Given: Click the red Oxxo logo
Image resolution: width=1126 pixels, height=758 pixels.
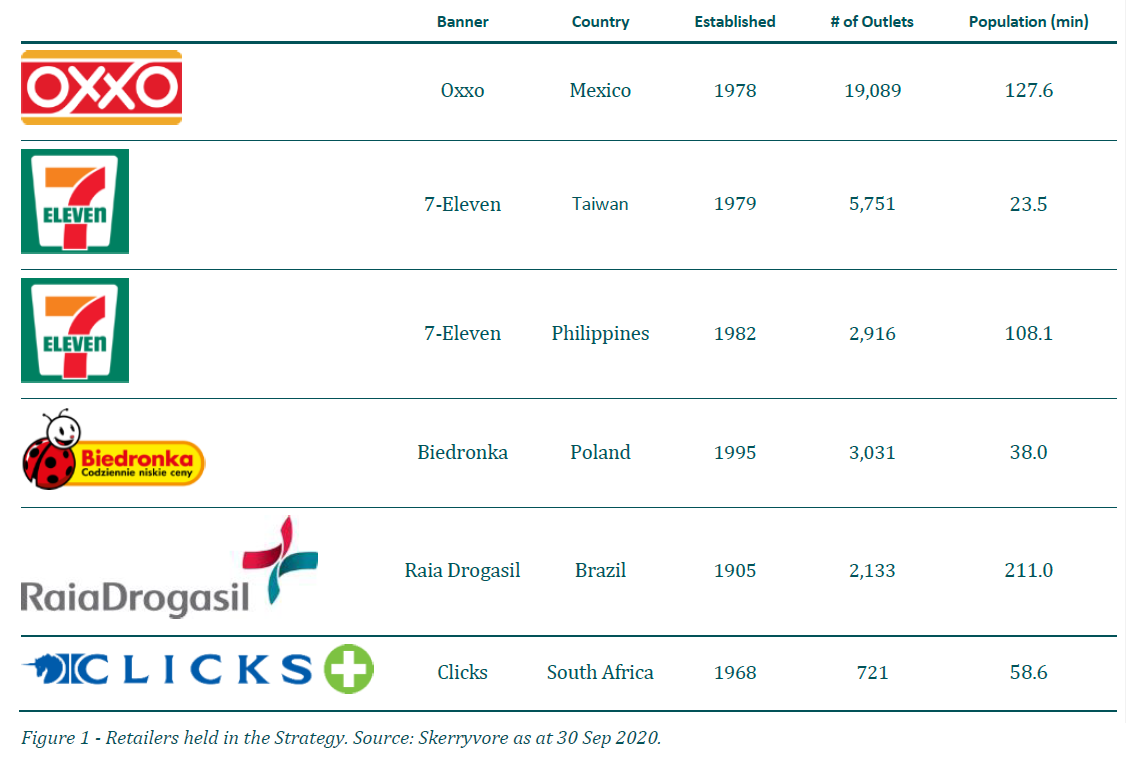Looking at the screenshot, I should [x=101, y=88].
